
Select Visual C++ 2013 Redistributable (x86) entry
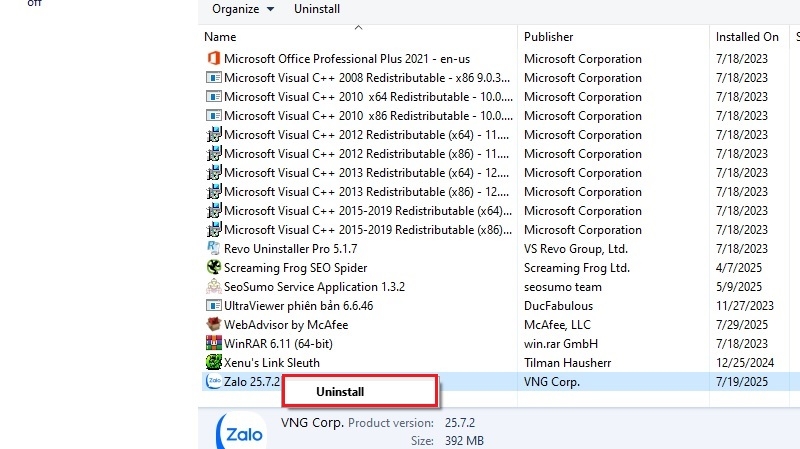coord(362,192)
